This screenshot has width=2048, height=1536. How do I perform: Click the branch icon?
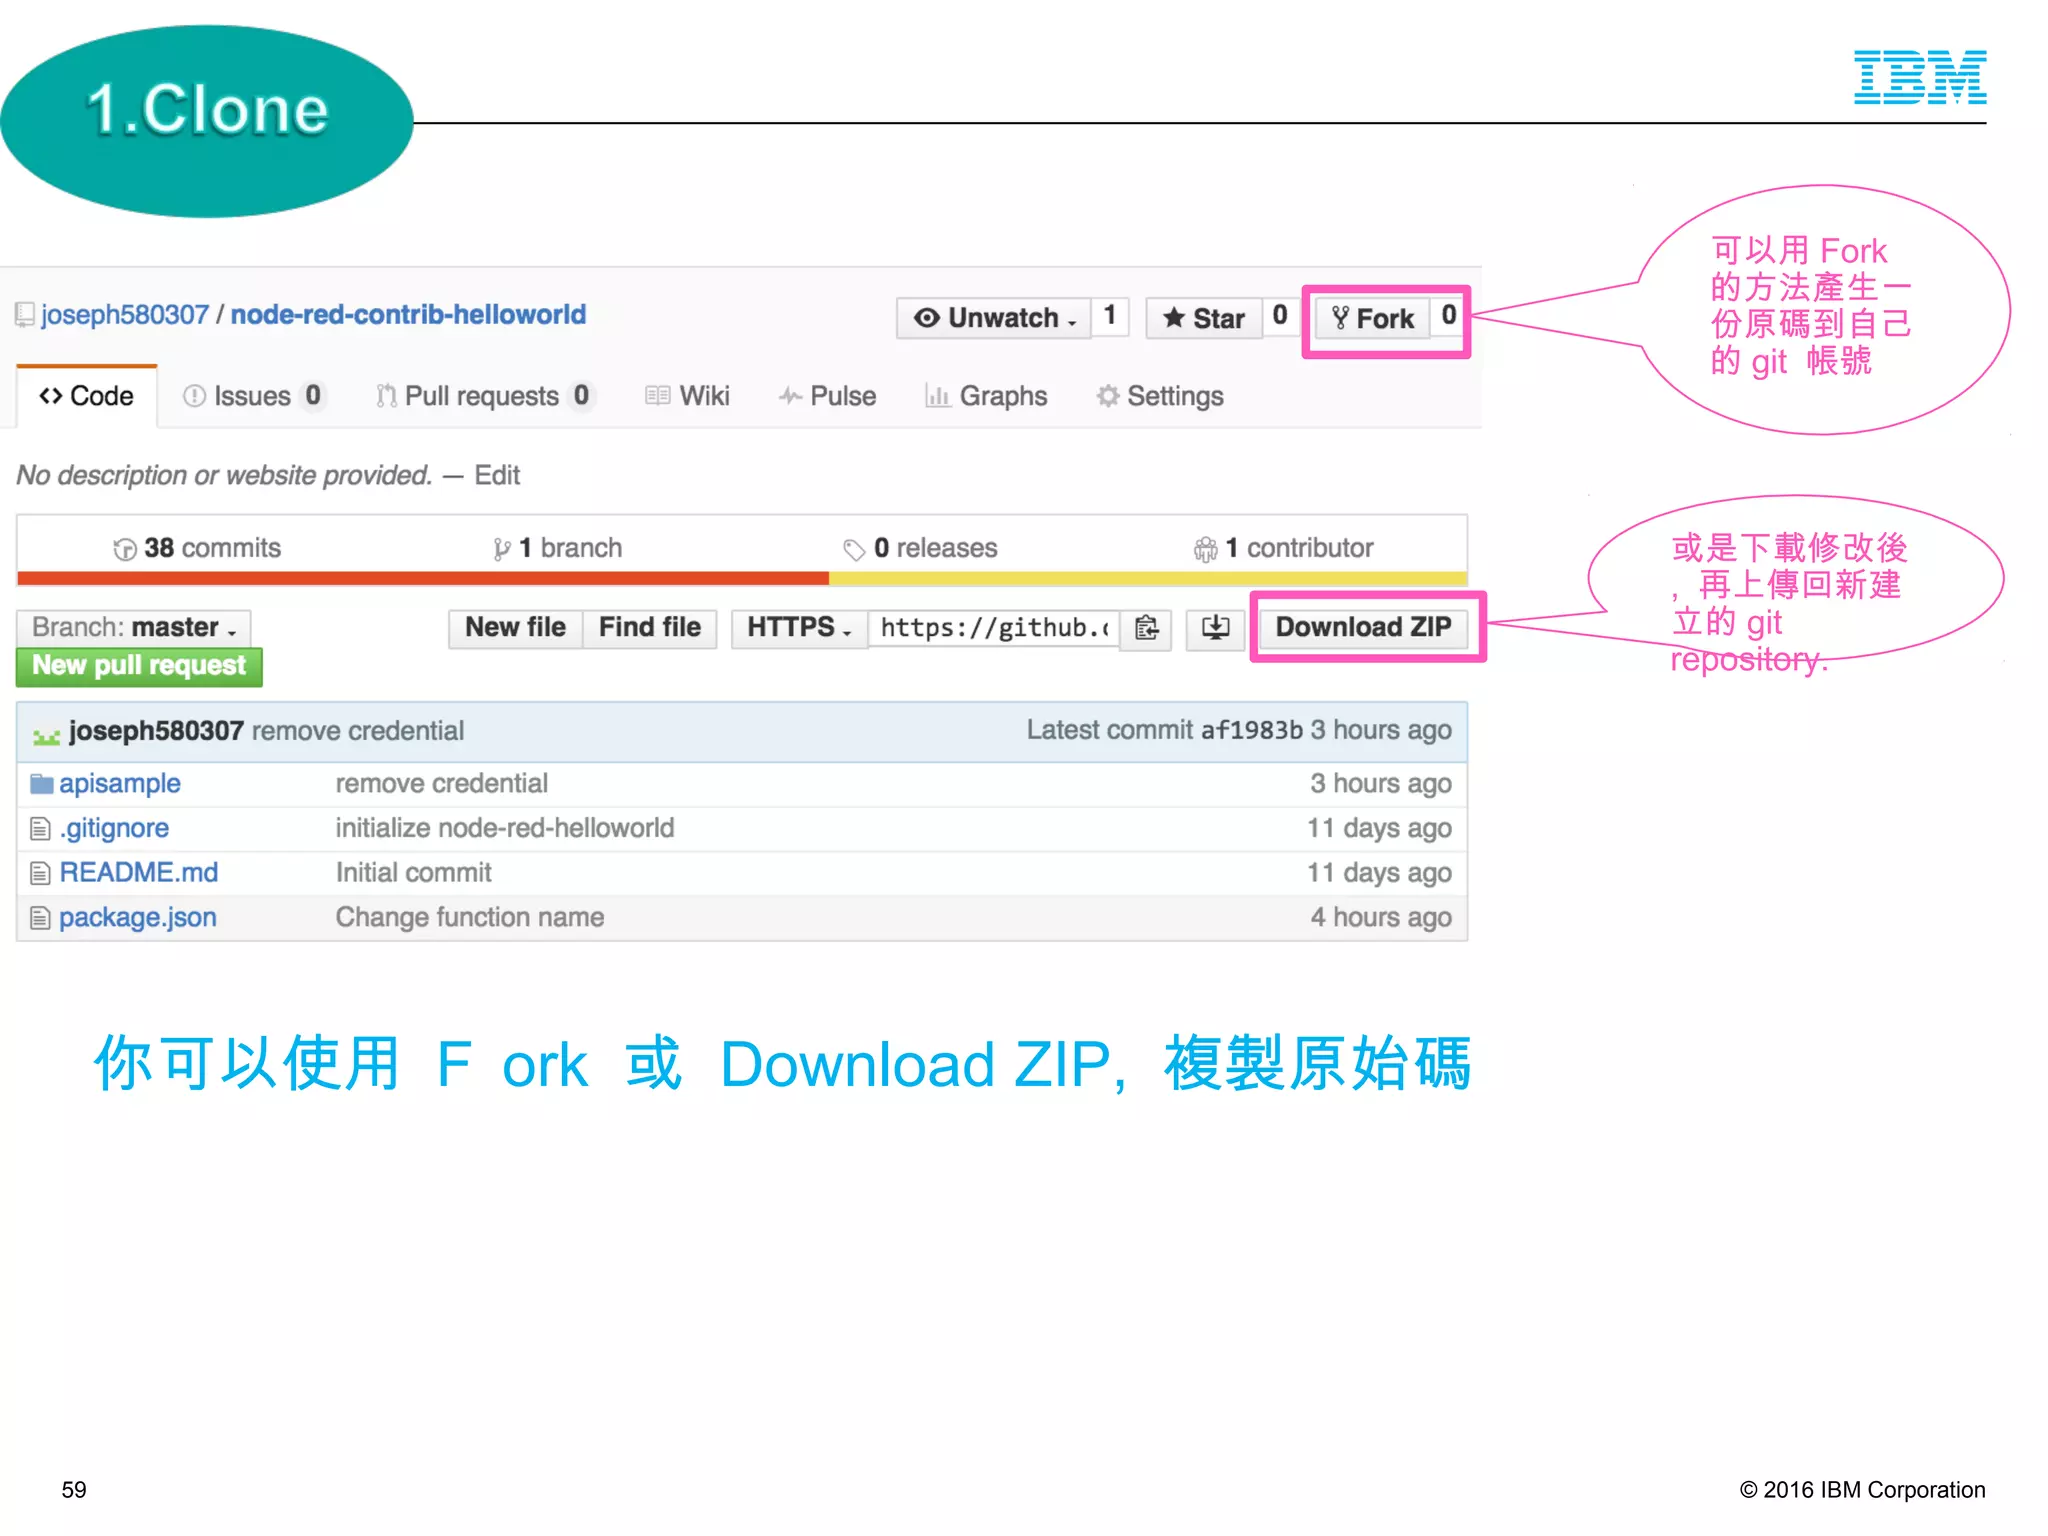tap(502, 549)
